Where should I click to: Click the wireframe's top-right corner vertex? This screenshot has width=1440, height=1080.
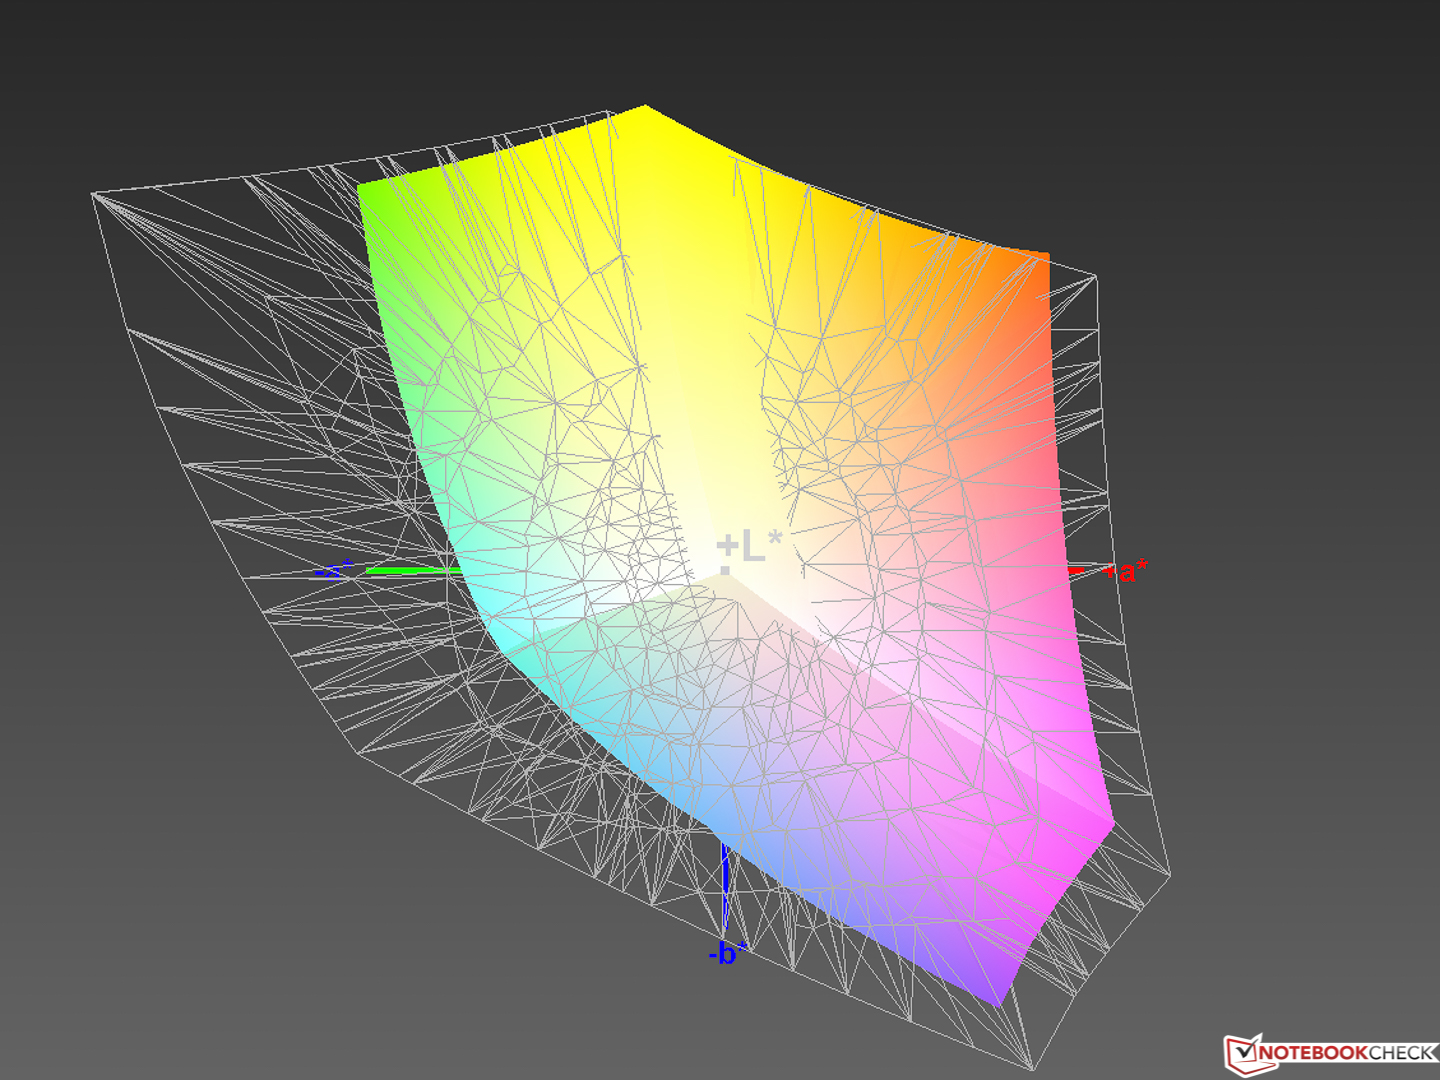(1096, 277)
